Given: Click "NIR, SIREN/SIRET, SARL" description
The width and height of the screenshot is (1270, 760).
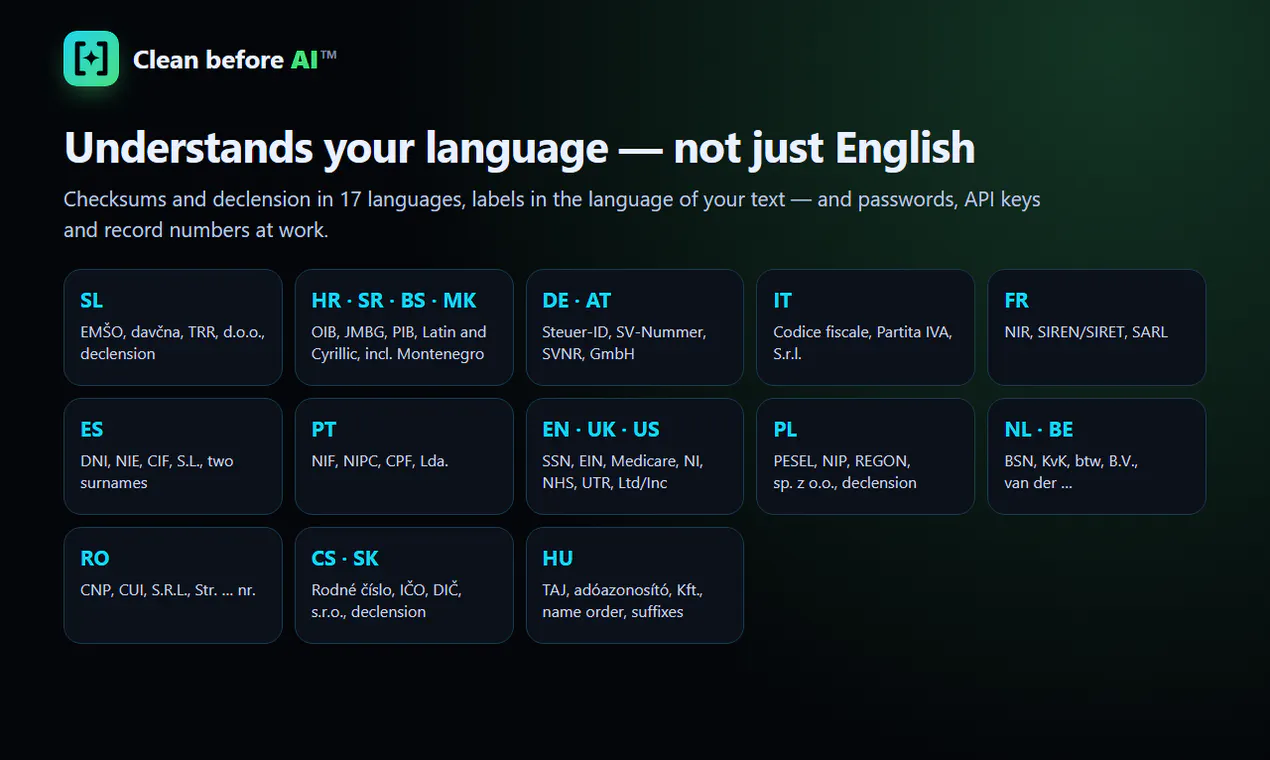Looking at the screenshot, I should click(x=1086, y=332).
